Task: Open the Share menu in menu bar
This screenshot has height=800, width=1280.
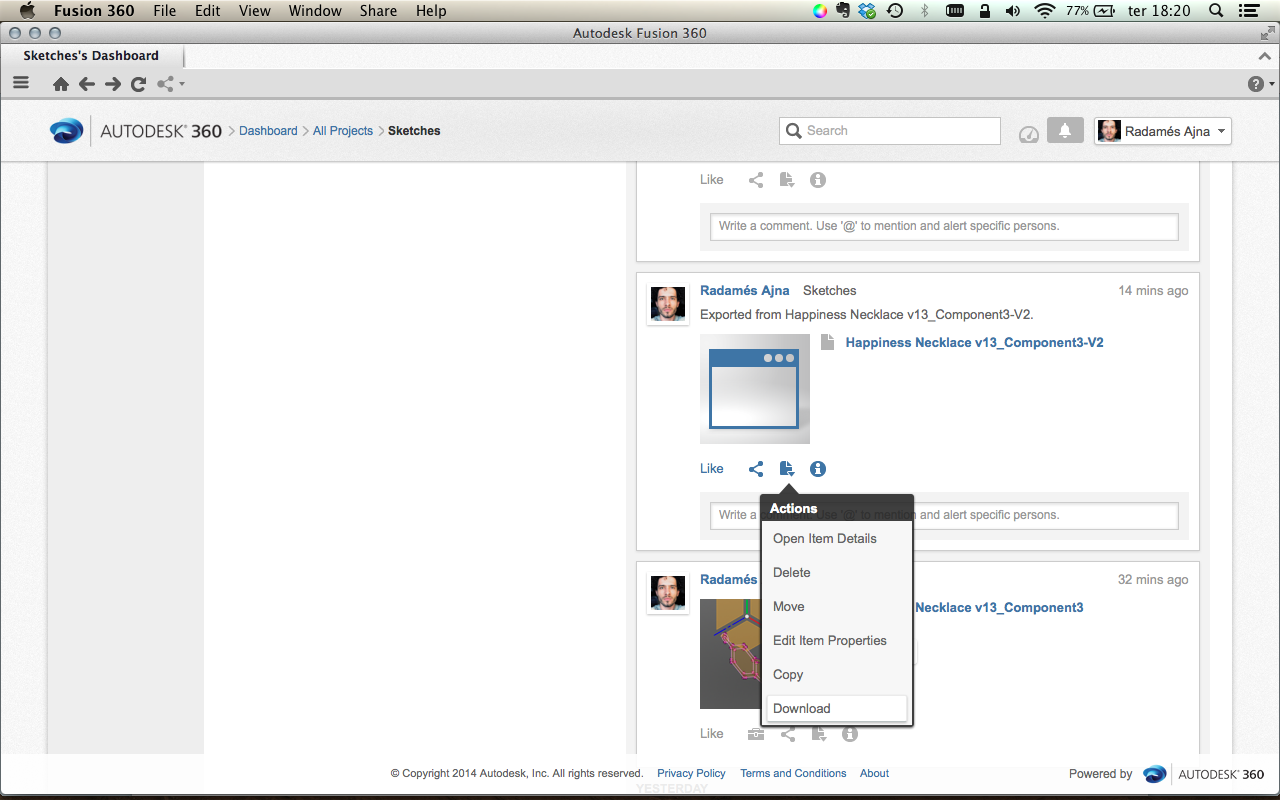Action: pyautogui.click(x=378, y=11)
